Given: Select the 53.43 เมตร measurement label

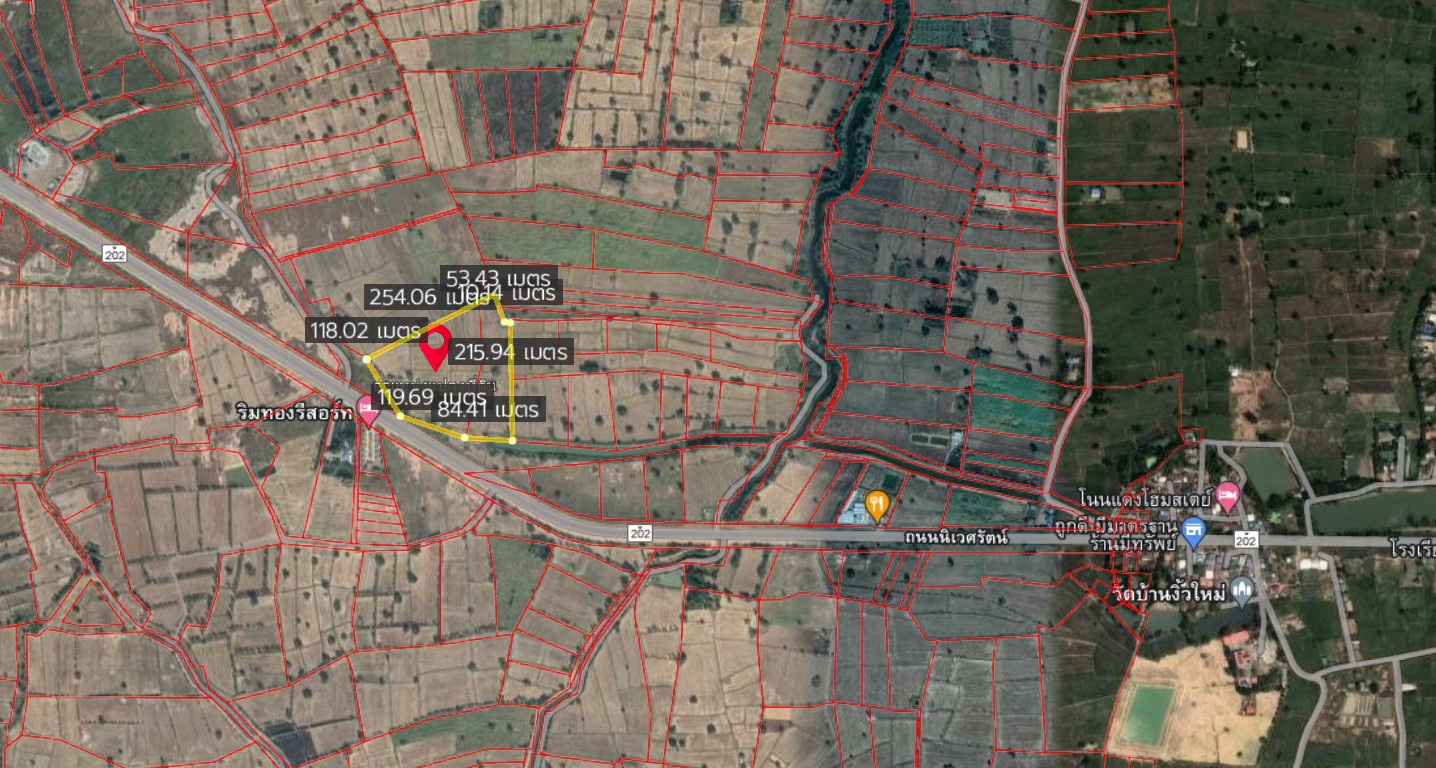Looking at the screenshot, I should click(498, 278).
